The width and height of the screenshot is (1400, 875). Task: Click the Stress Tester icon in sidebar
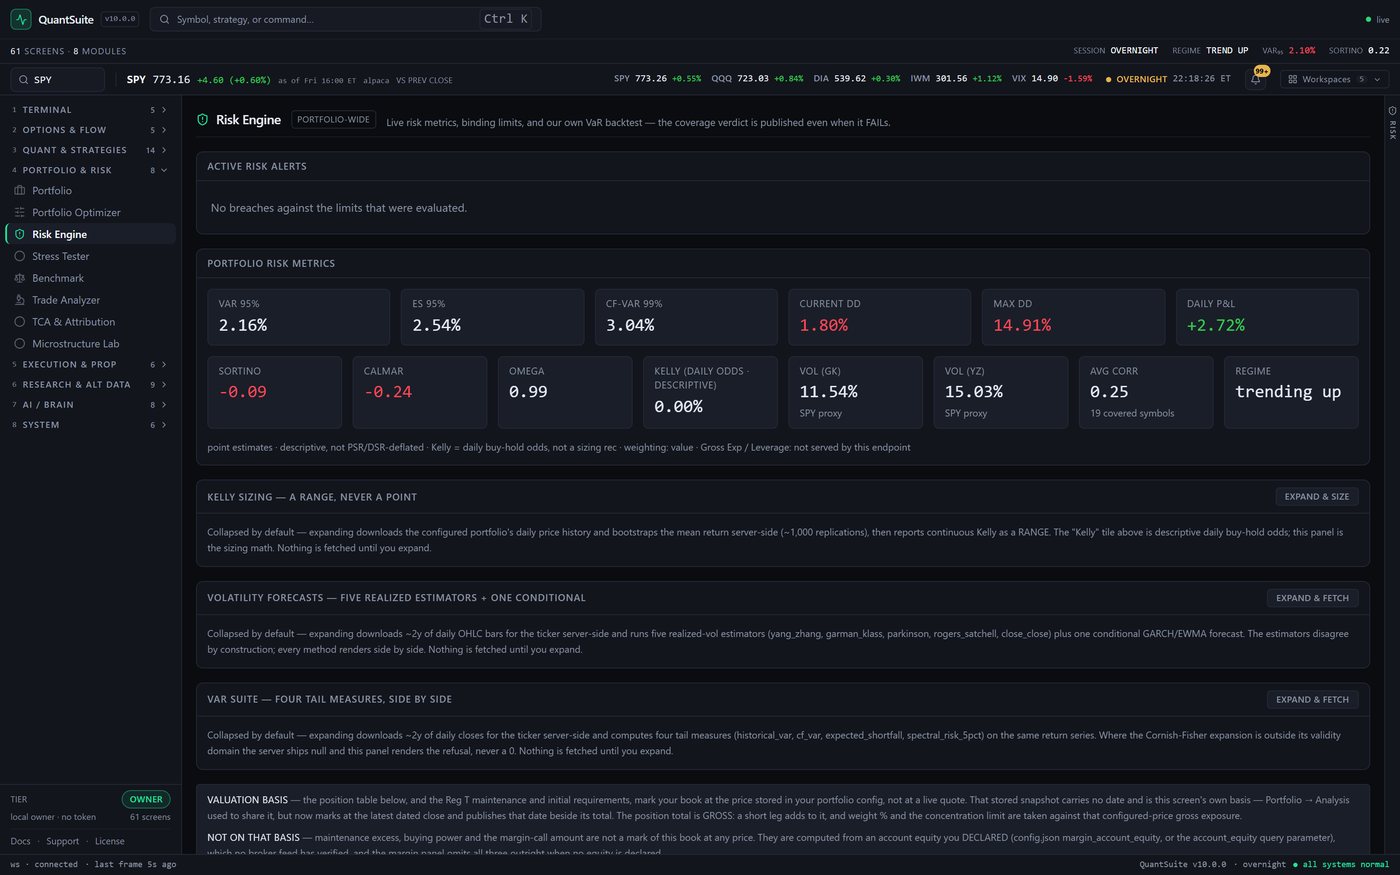click(x=19, y=256)
